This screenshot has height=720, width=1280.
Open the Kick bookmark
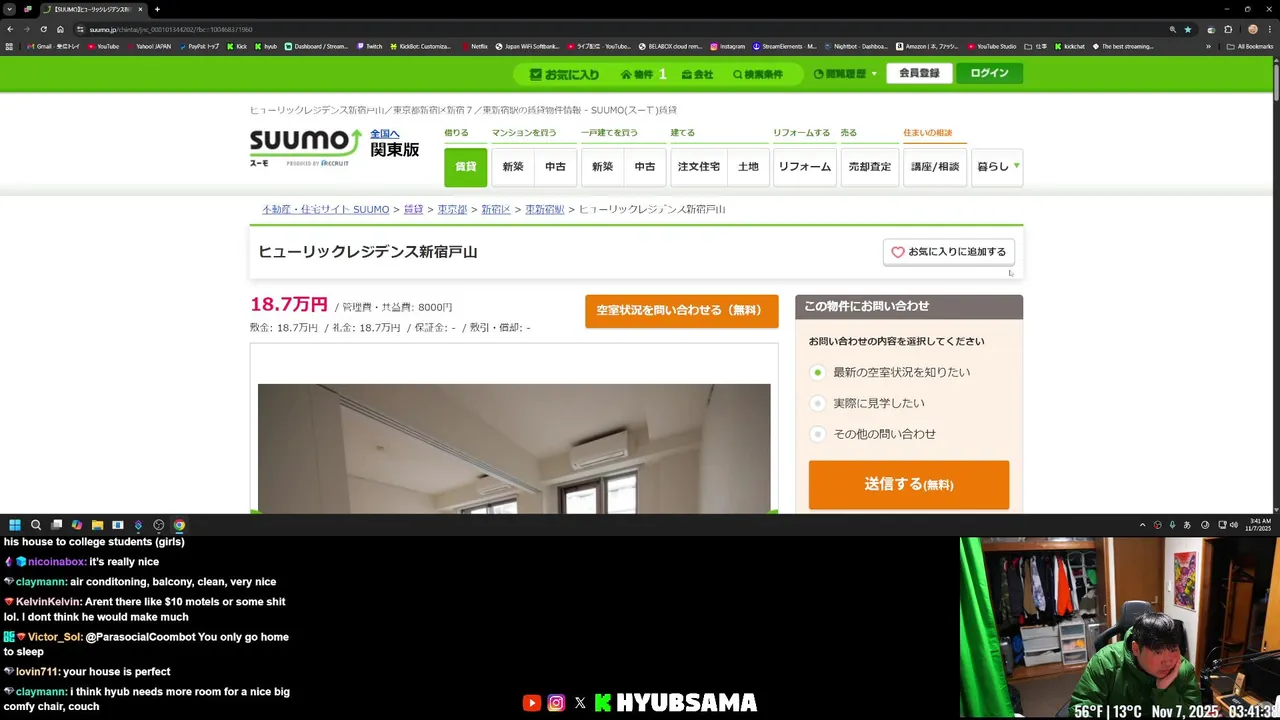(237, 46)
